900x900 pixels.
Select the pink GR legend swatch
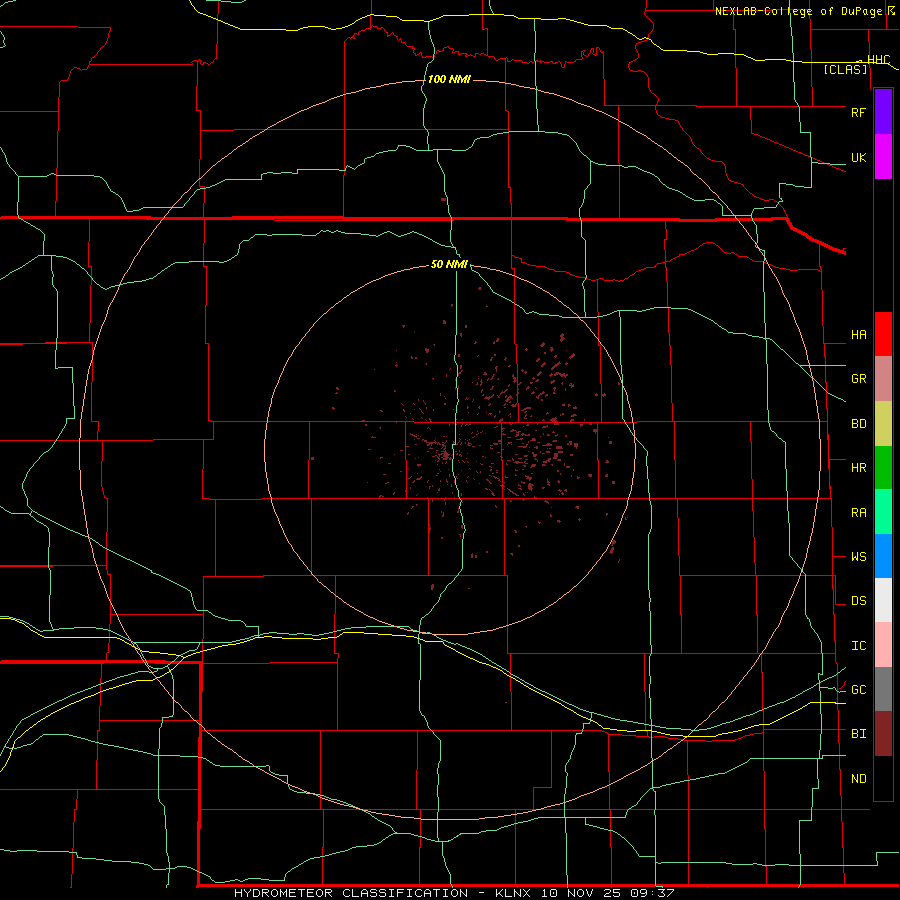coord(883,379)
